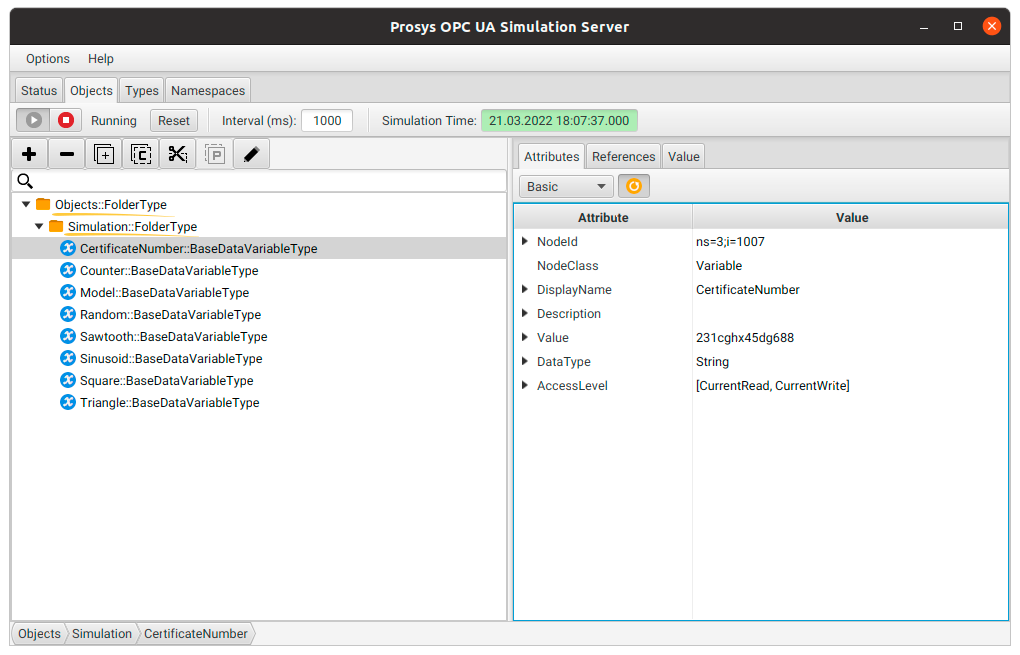Image resolution: width=1020 pixels, height=655 pixels.
Task: Switch to the References tab
Action: (623, 156)
